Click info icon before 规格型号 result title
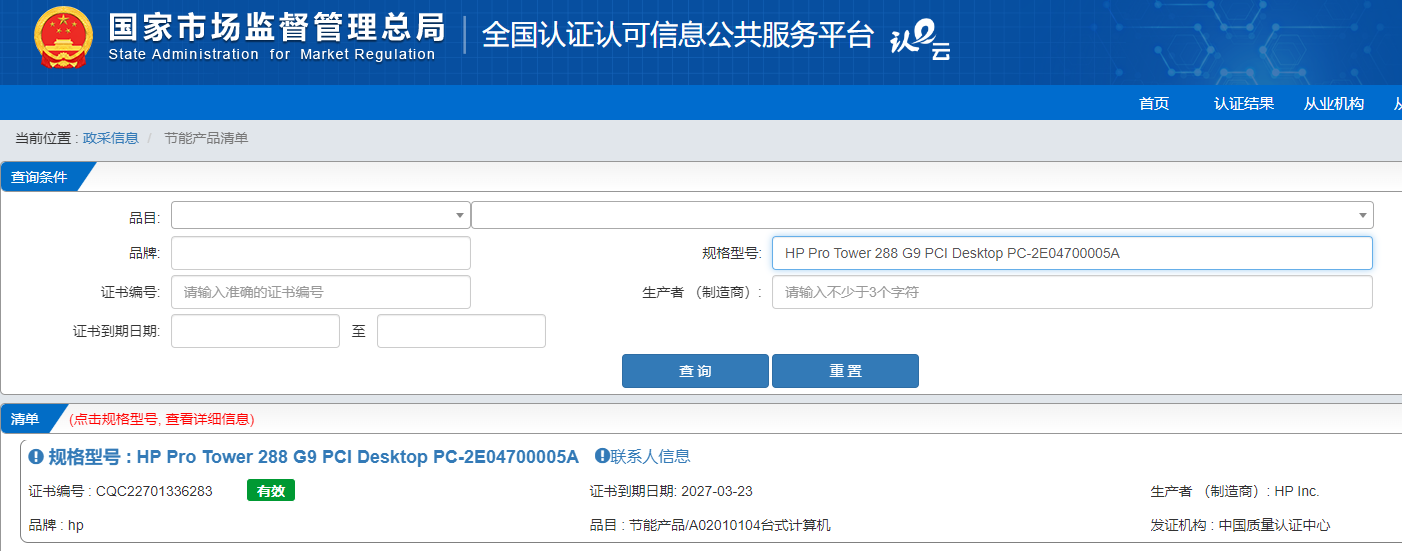1402x551 pixels. pos(36,457)
